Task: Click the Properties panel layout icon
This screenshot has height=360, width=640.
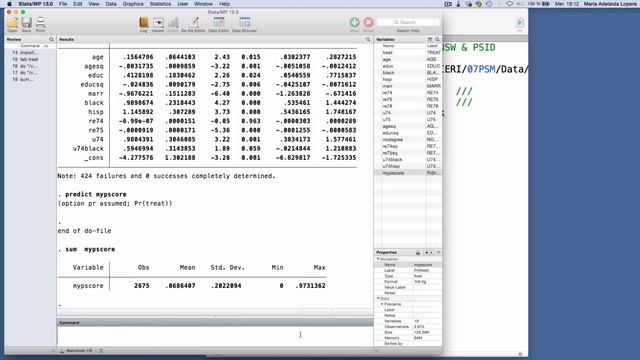Action: click(438, 253)
